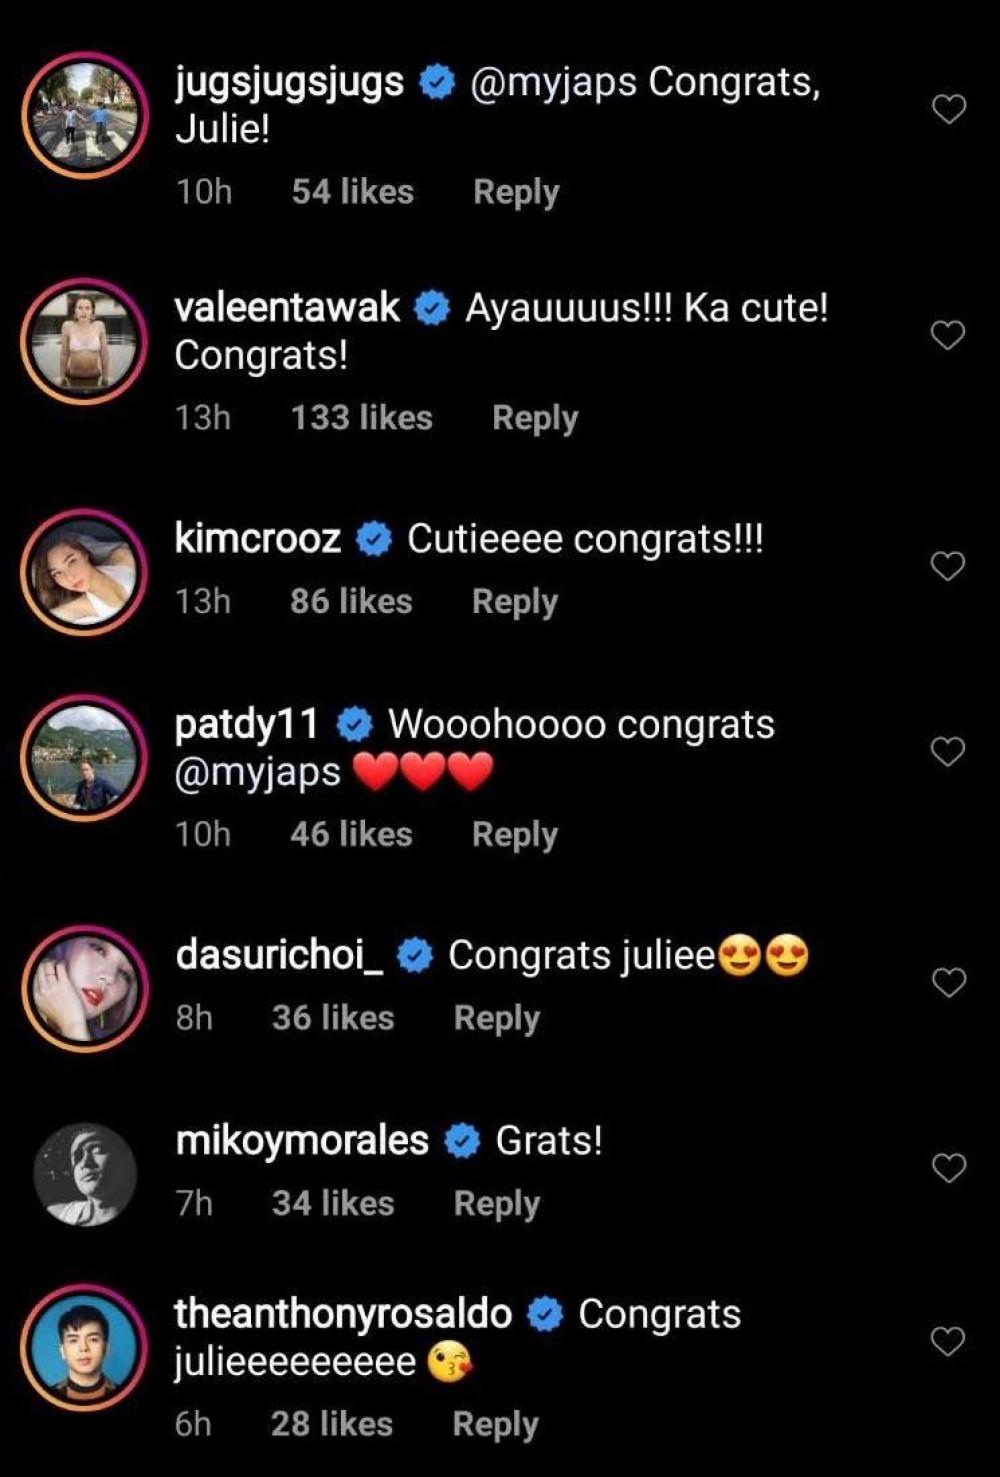Like dasurichoi_'s 'Congrats juliee' comment

948,982
